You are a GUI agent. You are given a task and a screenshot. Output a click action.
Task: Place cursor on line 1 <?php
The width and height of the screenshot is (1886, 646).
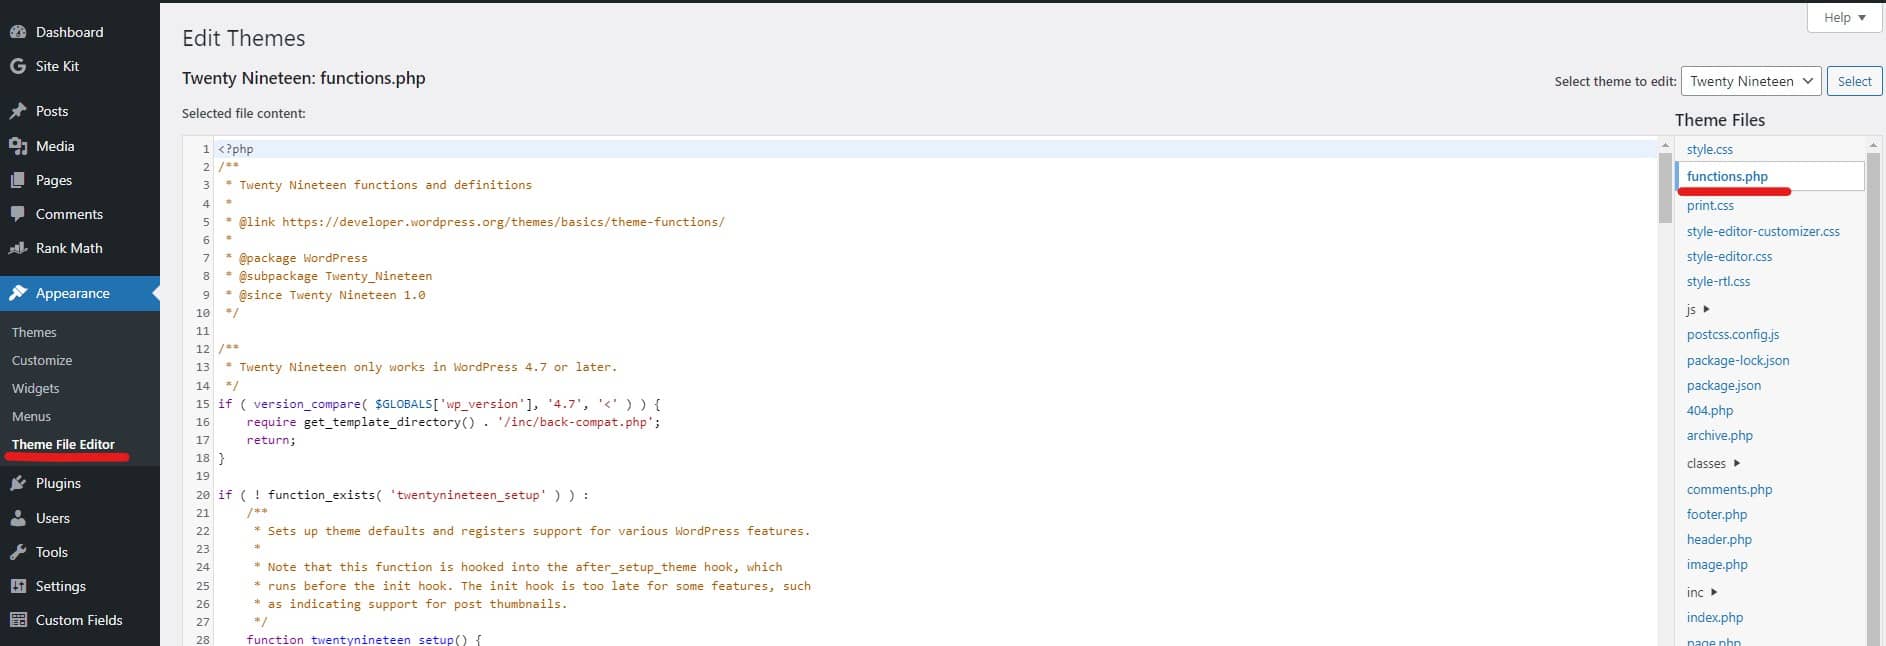pyautogui.click(x=236, y=149)
